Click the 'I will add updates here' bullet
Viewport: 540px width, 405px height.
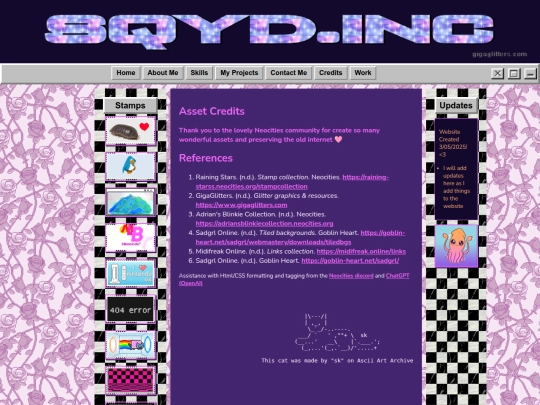456,187
